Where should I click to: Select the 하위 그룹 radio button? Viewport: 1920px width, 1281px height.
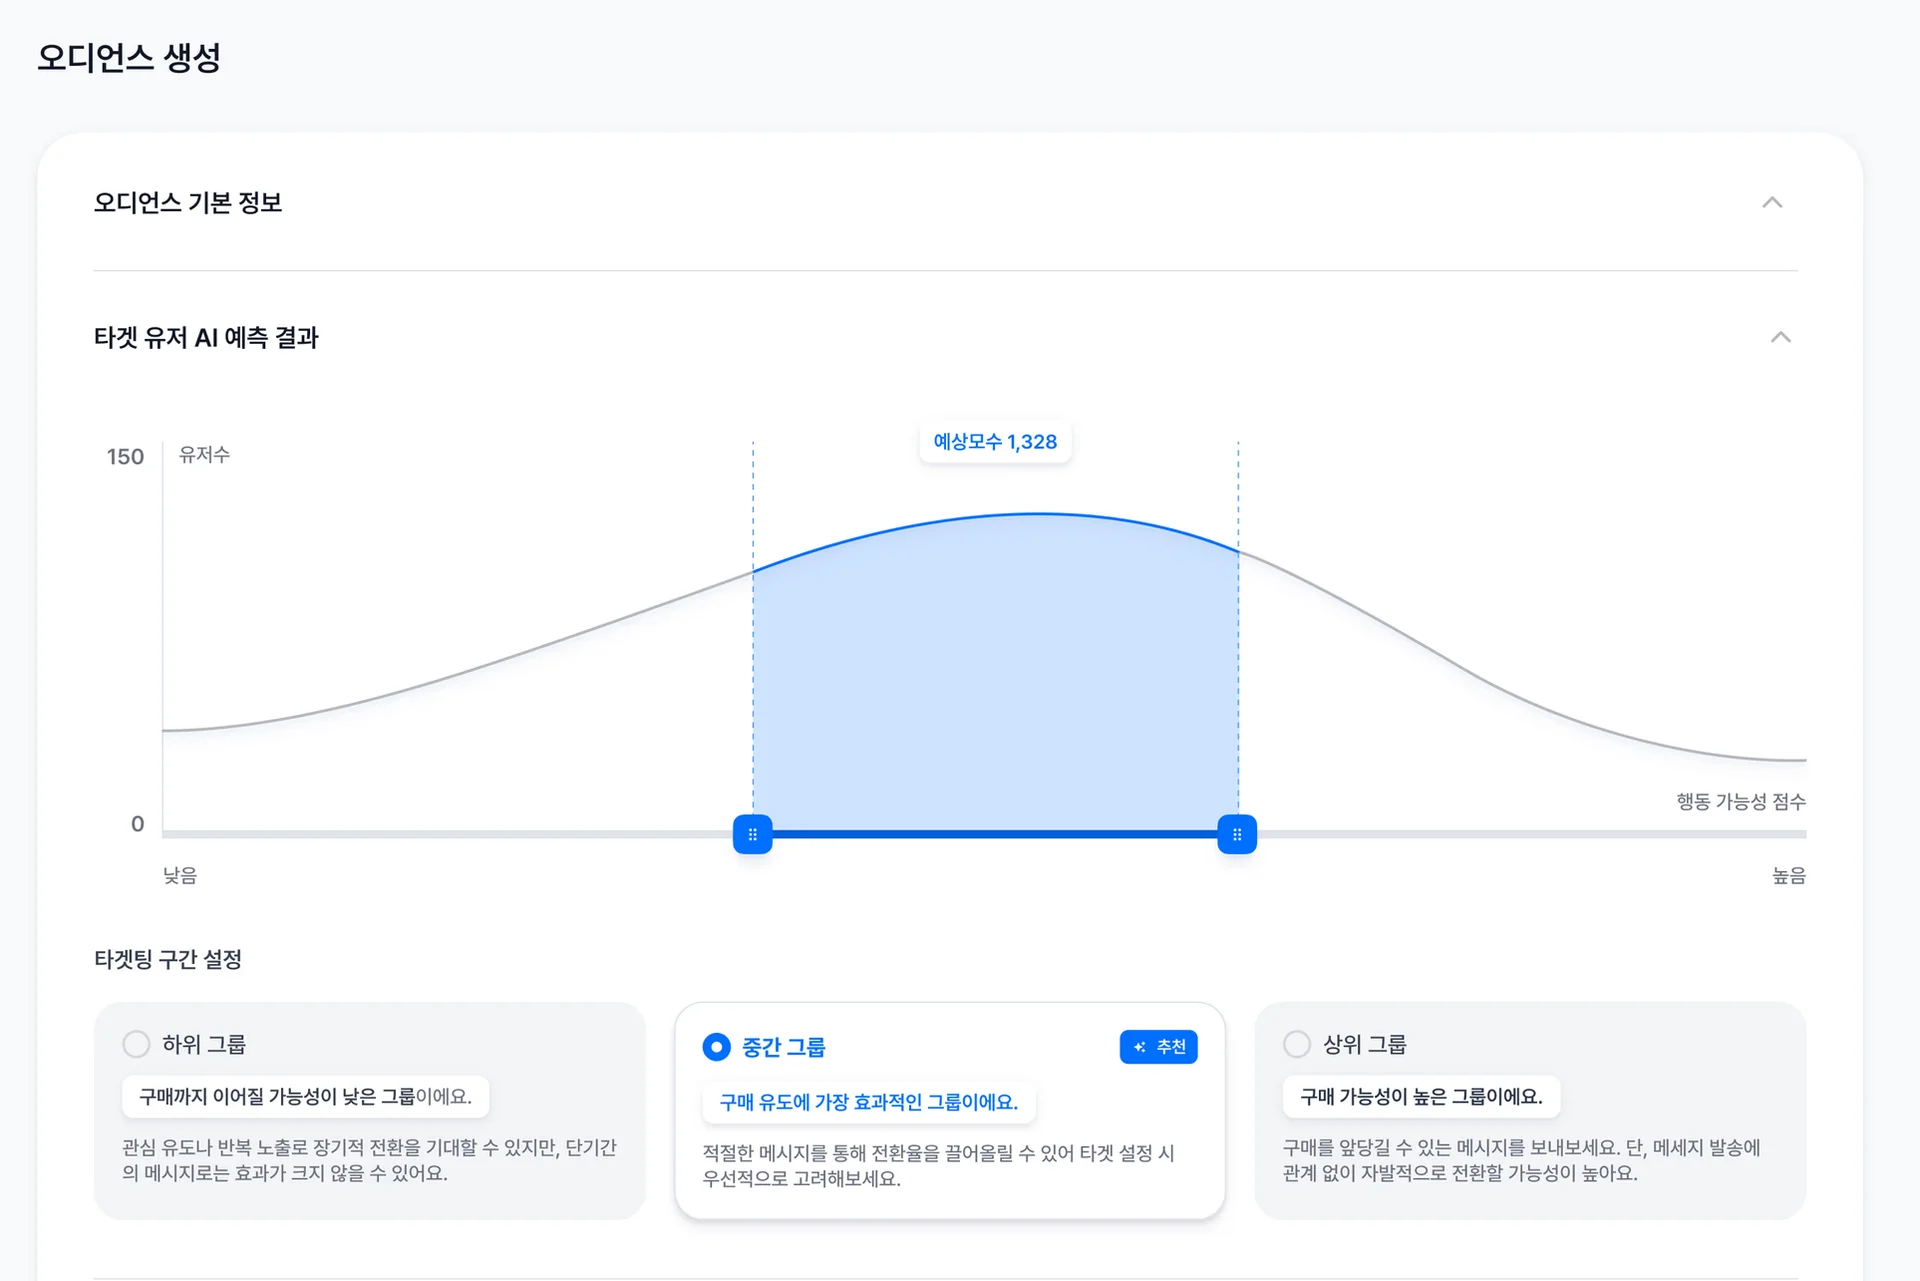[x=136, y=1044]
